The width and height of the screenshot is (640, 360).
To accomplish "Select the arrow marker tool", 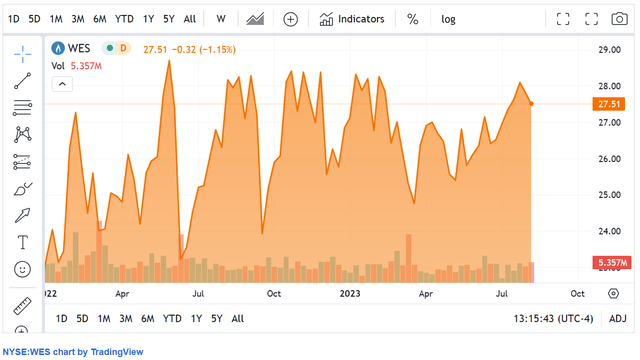I will point(22,216).
